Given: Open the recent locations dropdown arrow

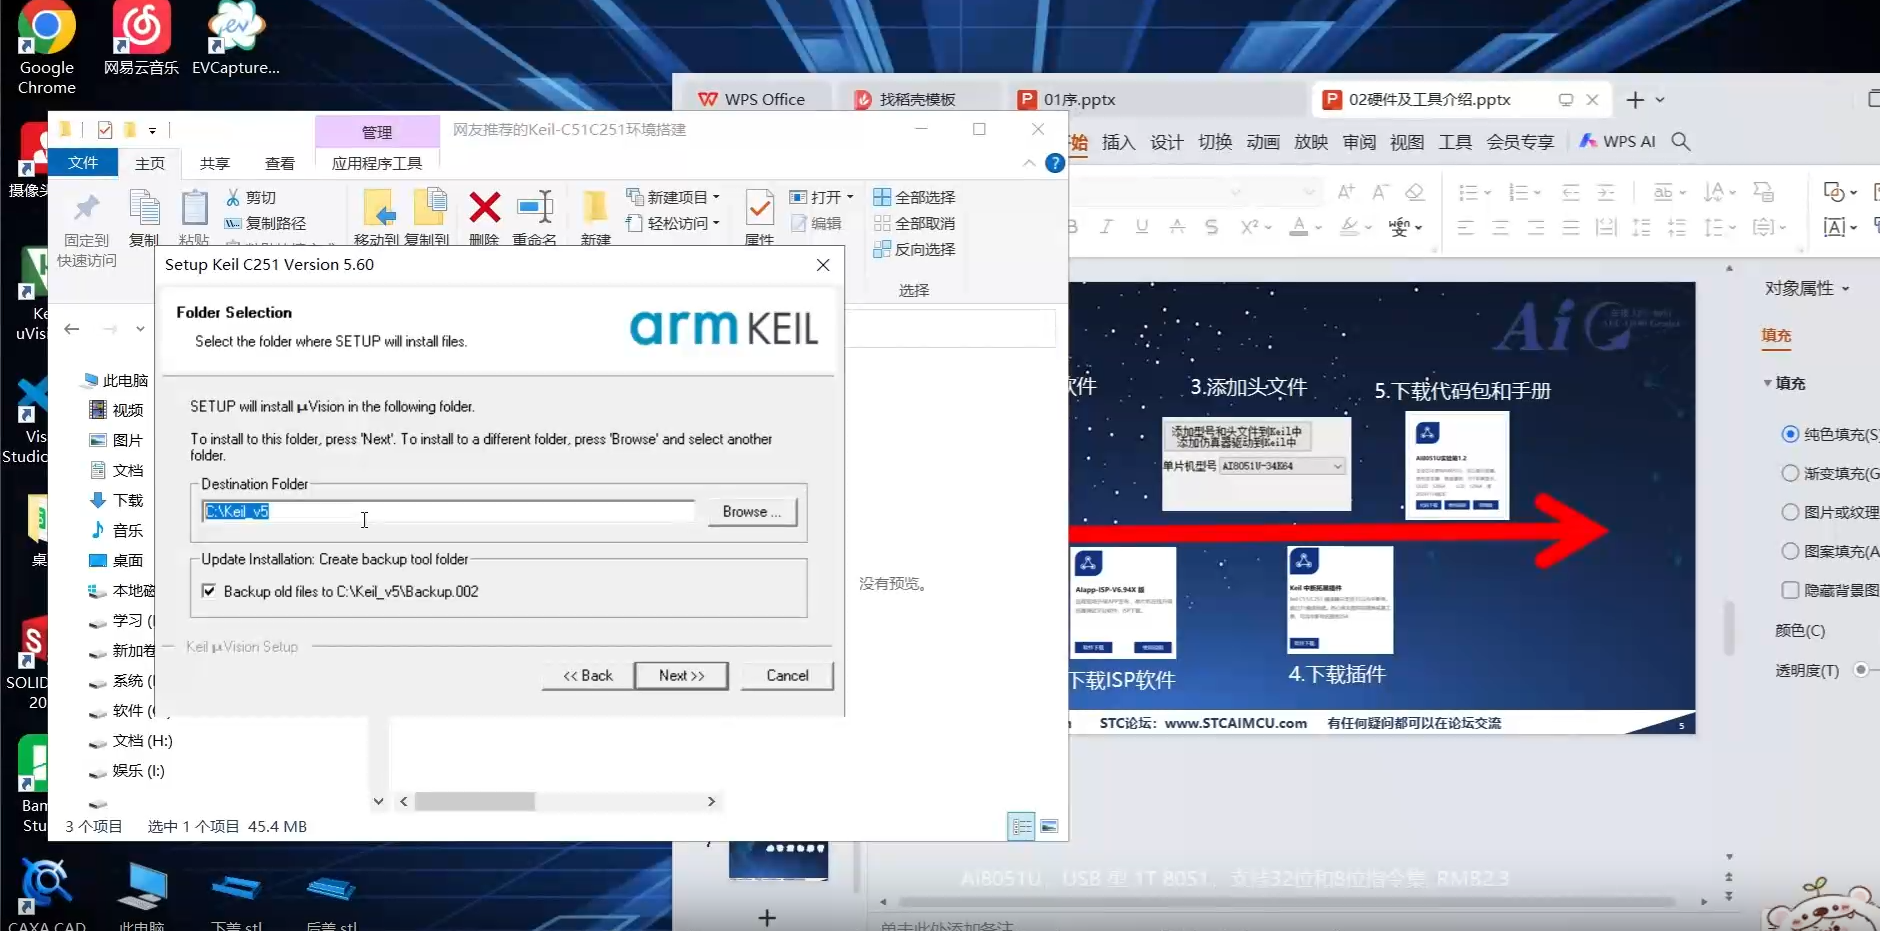Looking at the screenshot, I should [140, 329].
